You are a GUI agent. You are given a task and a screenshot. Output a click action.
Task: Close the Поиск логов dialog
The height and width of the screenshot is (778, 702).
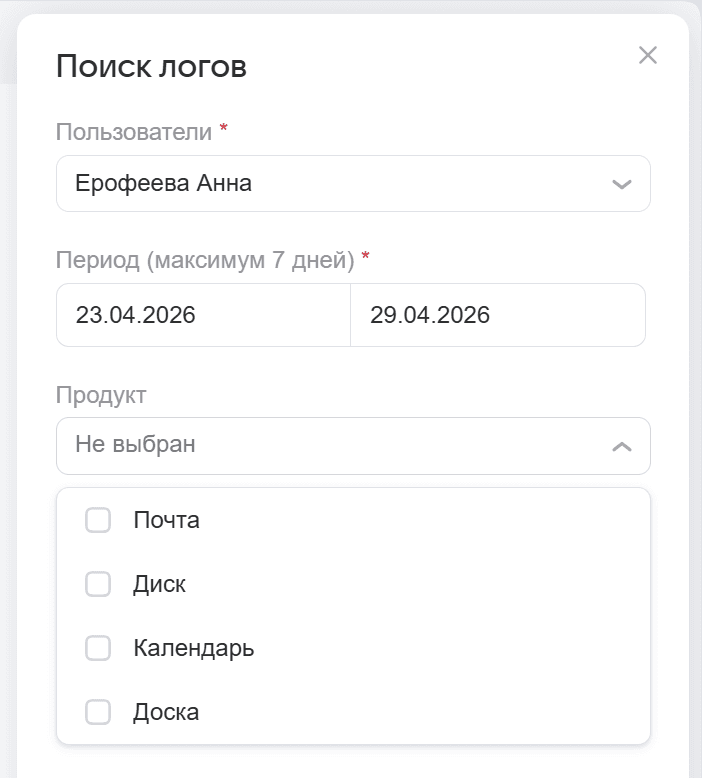pos(647,55)
